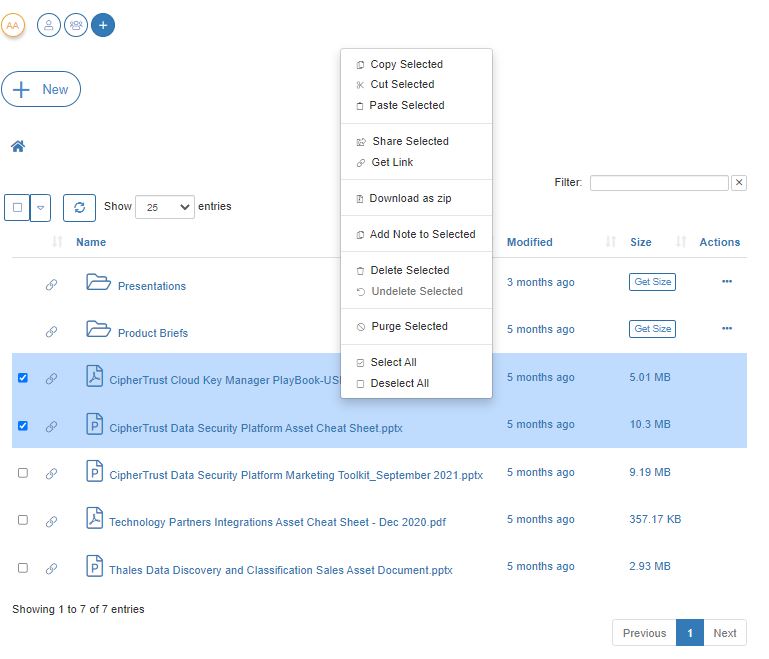The width and height of the screenshot is (769, 659).
Task: Check Thales Data Discovery pptx checkbox
Action: 23,568
